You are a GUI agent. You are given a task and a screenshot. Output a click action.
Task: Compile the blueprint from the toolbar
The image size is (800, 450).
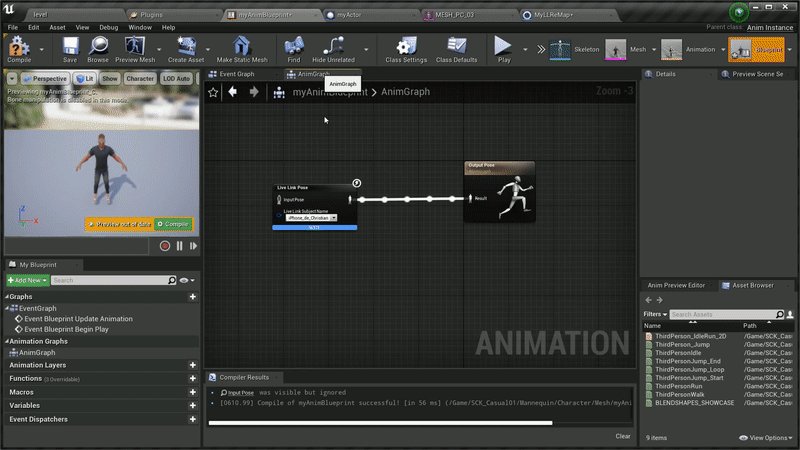pyautogui.click(x=19, y=49)
